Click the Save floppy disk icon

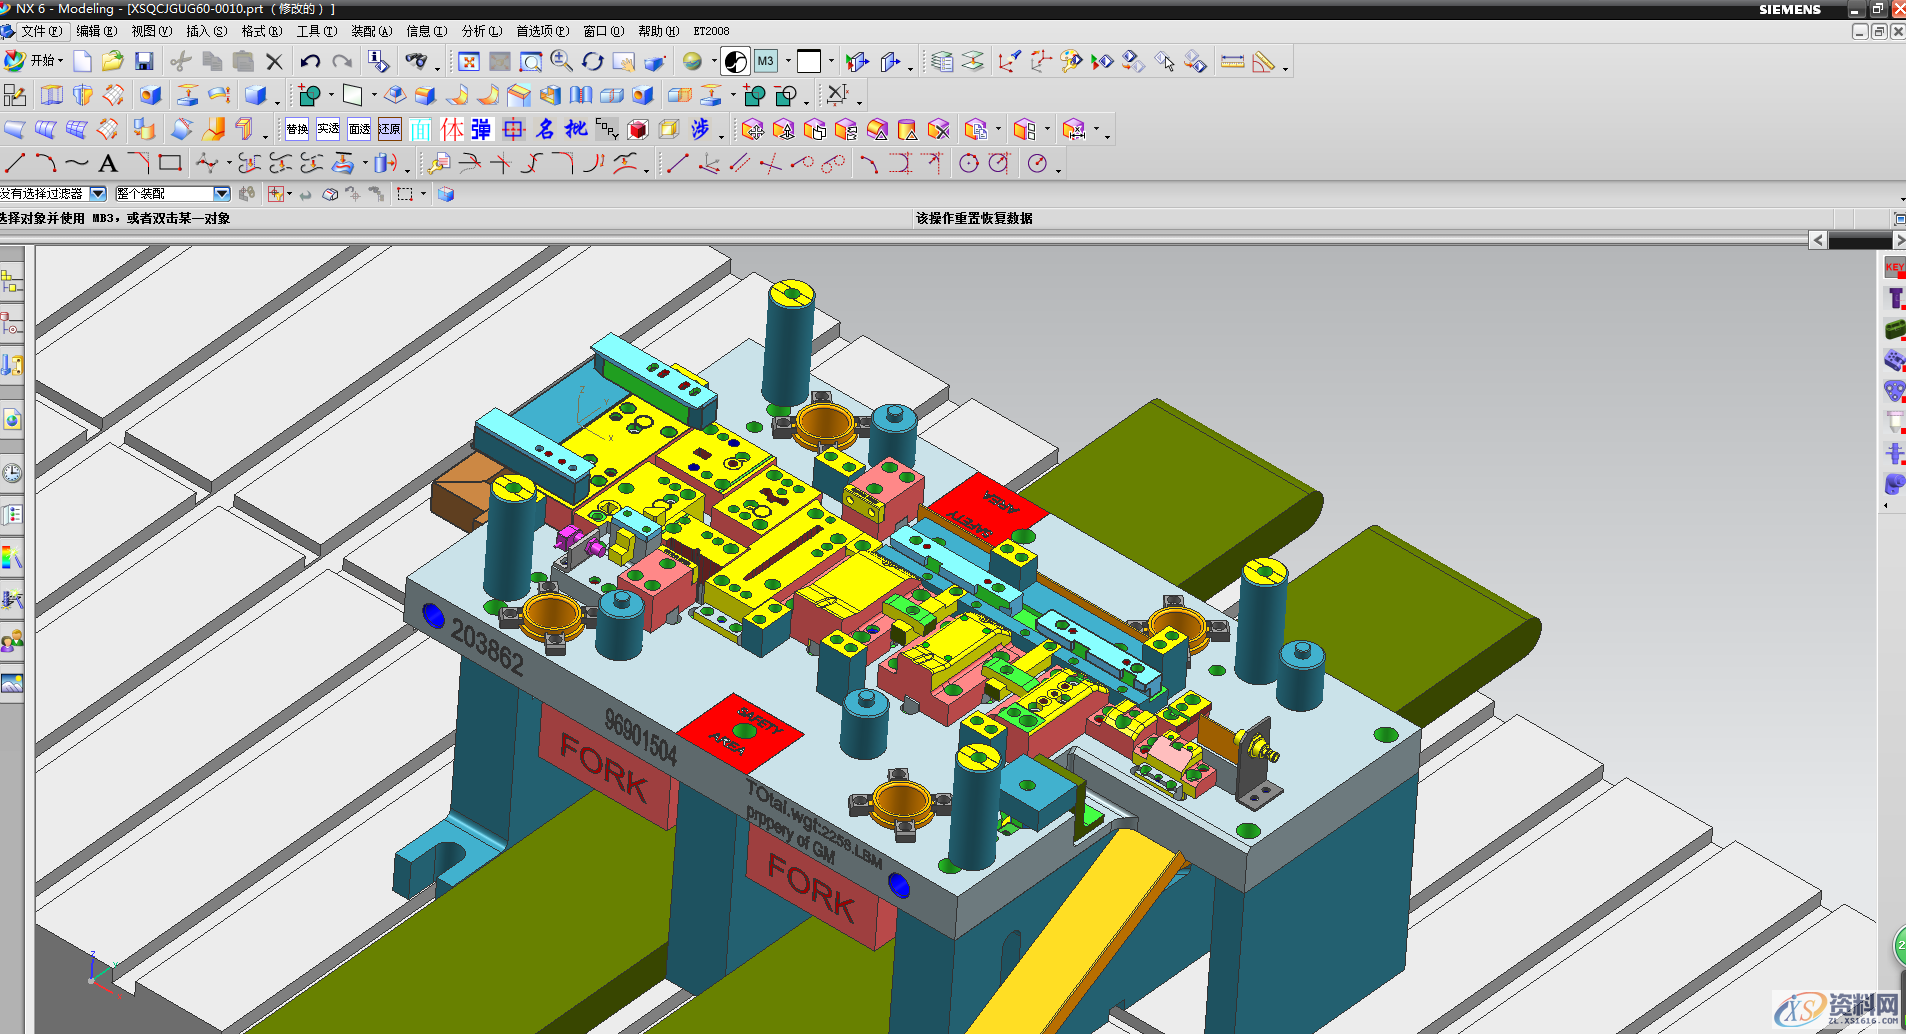[x=144, y=62]
